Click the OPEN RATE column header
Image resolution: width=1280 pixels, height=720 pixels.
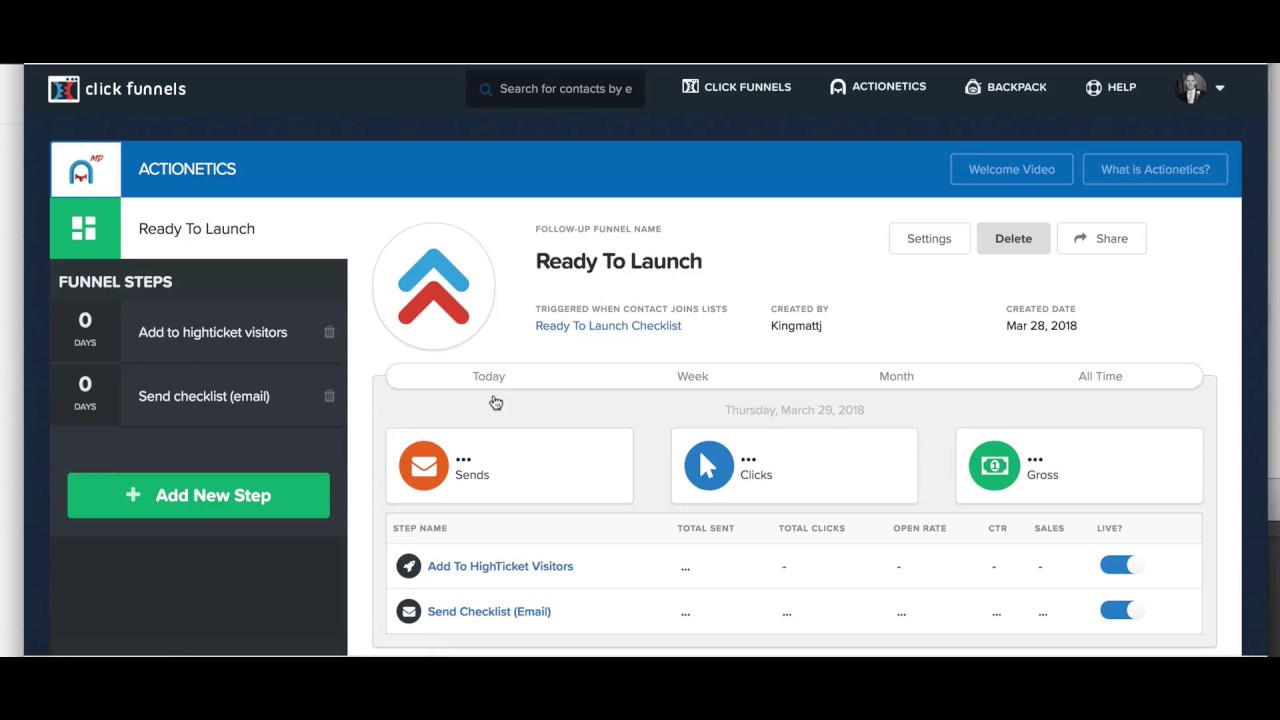(x=920, y=528)
